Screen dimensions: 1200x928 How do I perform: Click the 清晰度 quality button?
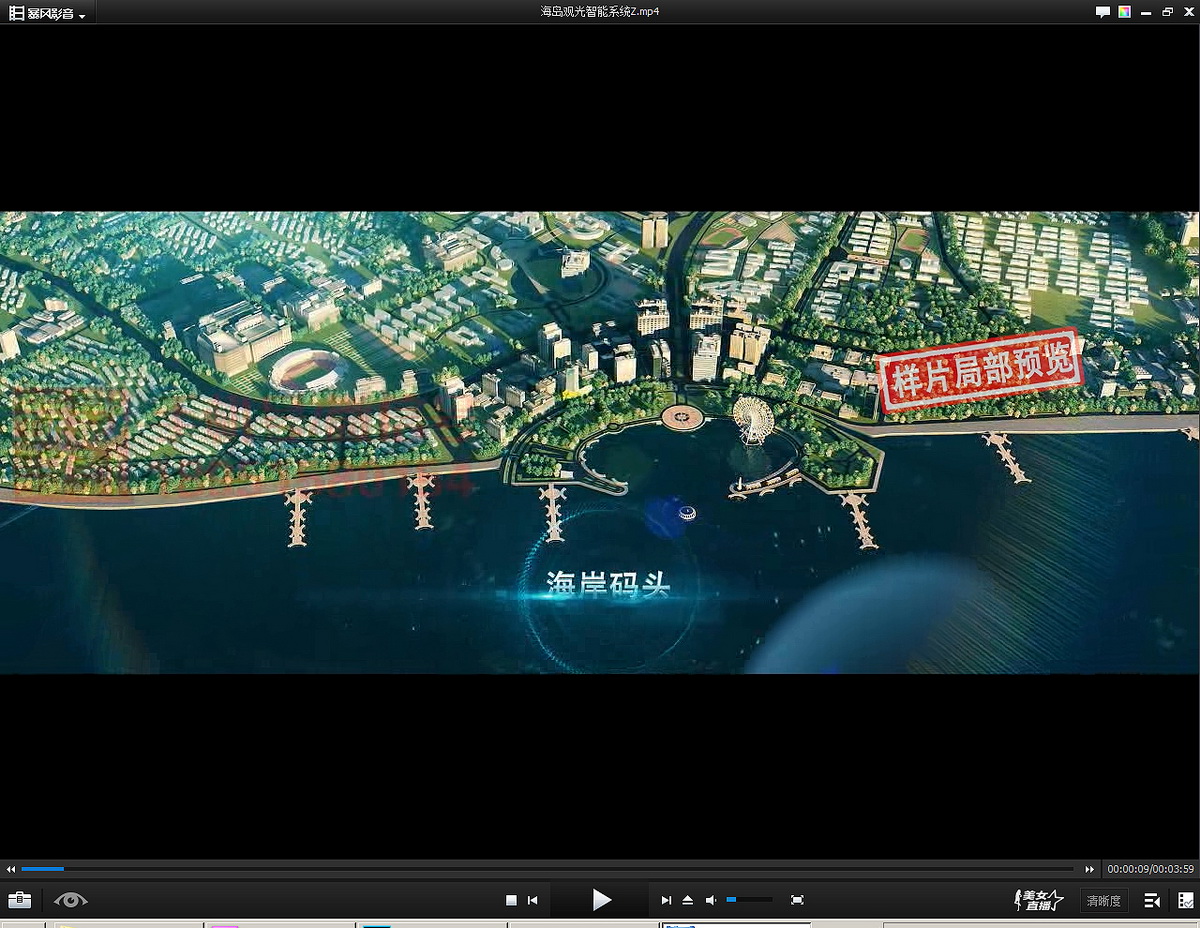[1103, 901]
